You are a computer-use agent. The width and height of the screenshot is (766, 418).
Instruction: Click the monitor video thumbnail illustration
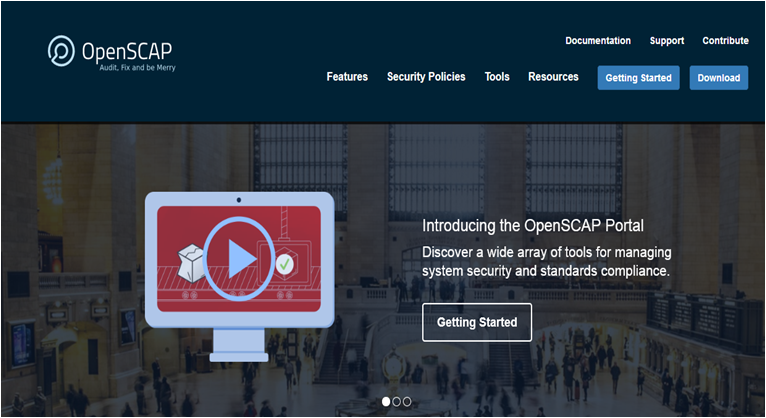(239, 276)
